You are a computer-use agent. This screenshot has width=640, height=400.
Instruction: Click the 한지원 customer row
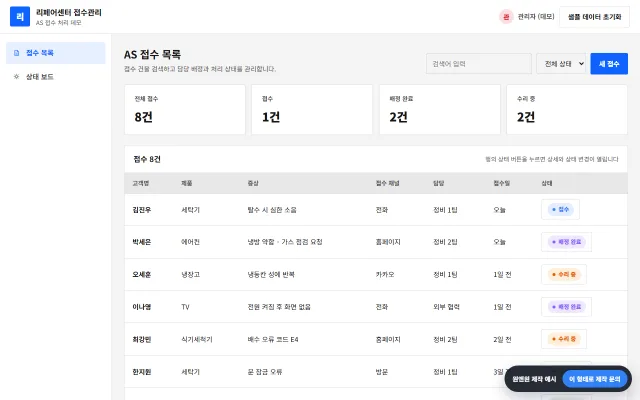(376, 371)
